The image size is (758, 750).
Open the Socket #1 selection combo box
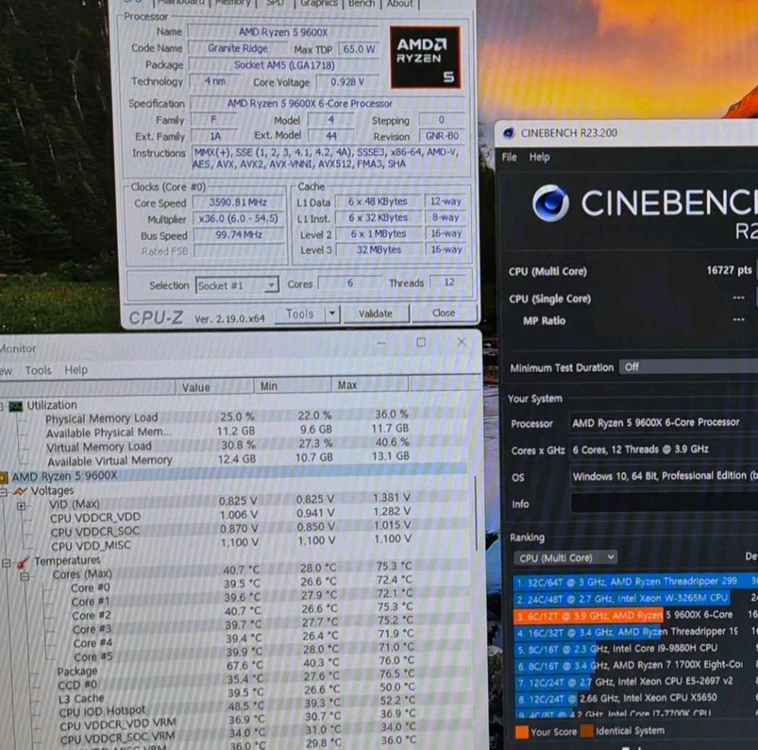237,285
